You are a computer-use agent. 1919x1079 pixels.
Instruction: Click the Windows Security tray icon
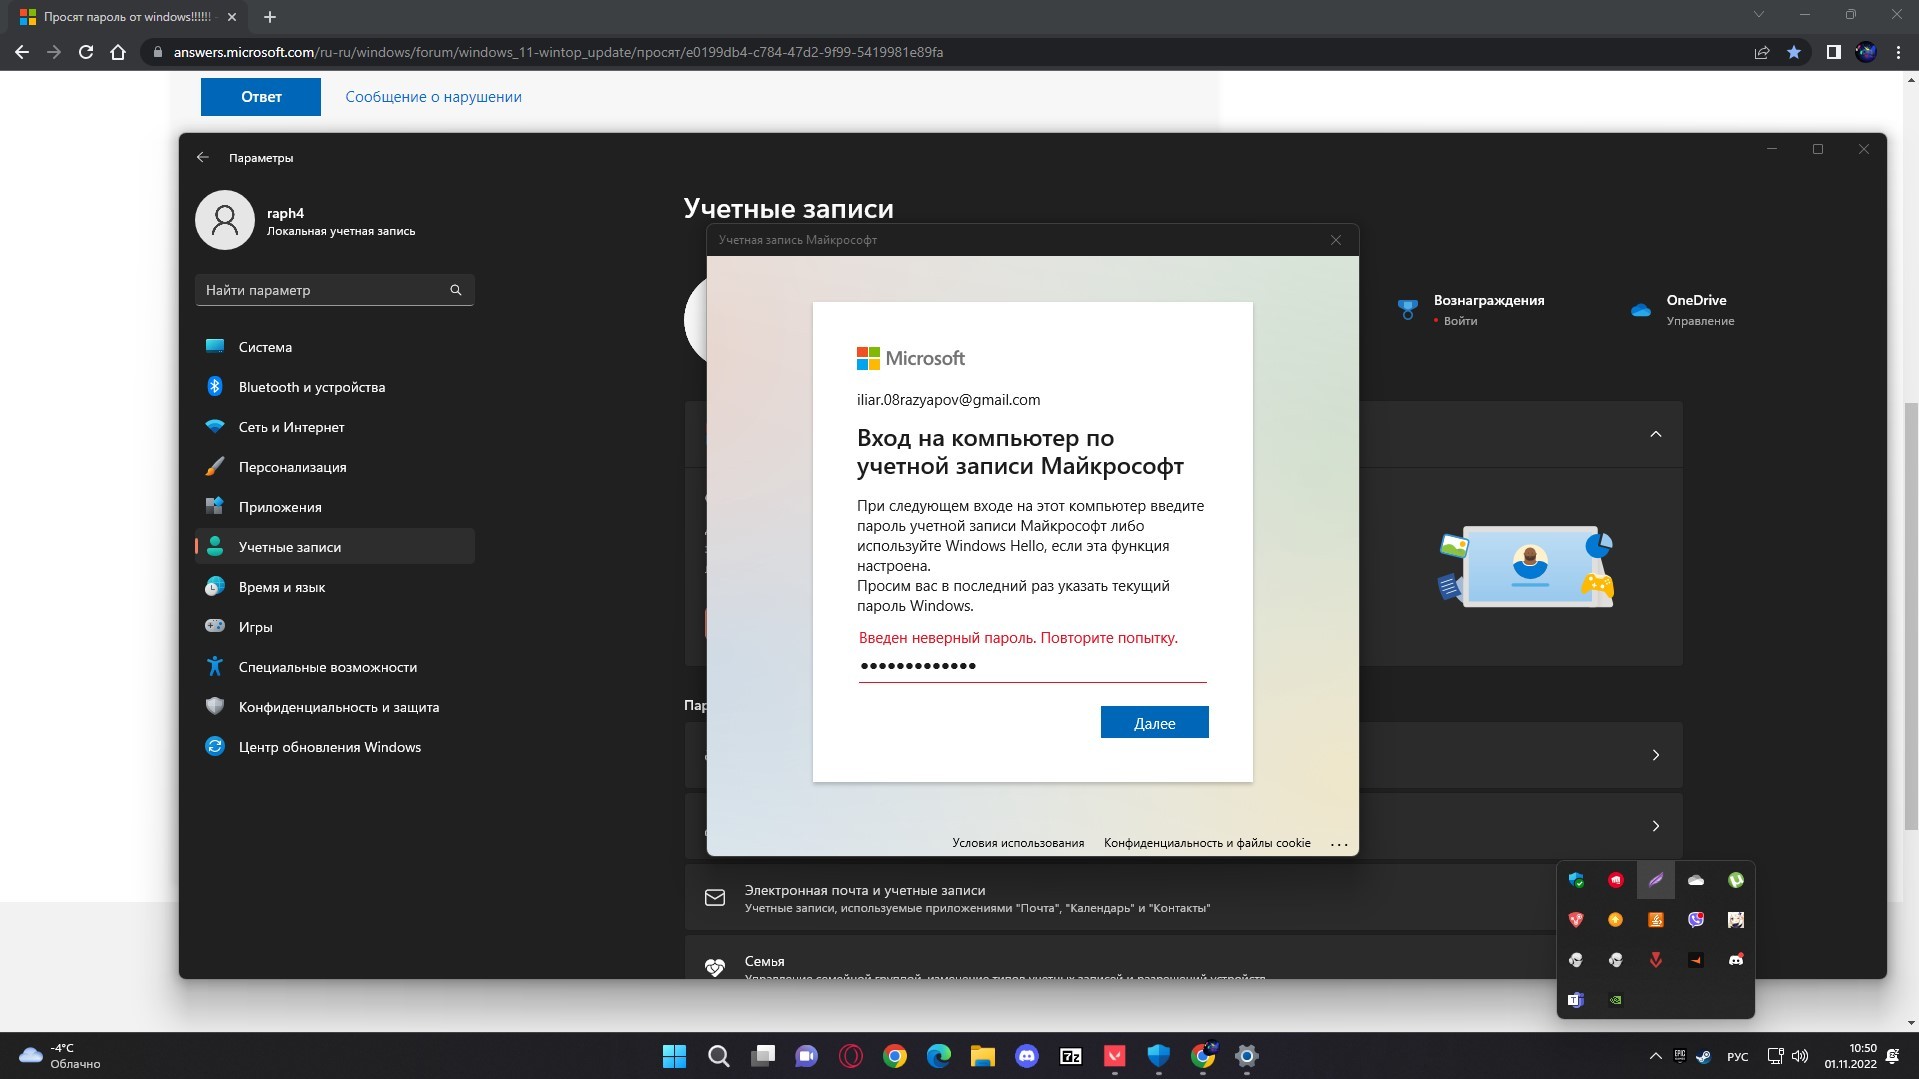(1576, 880)
